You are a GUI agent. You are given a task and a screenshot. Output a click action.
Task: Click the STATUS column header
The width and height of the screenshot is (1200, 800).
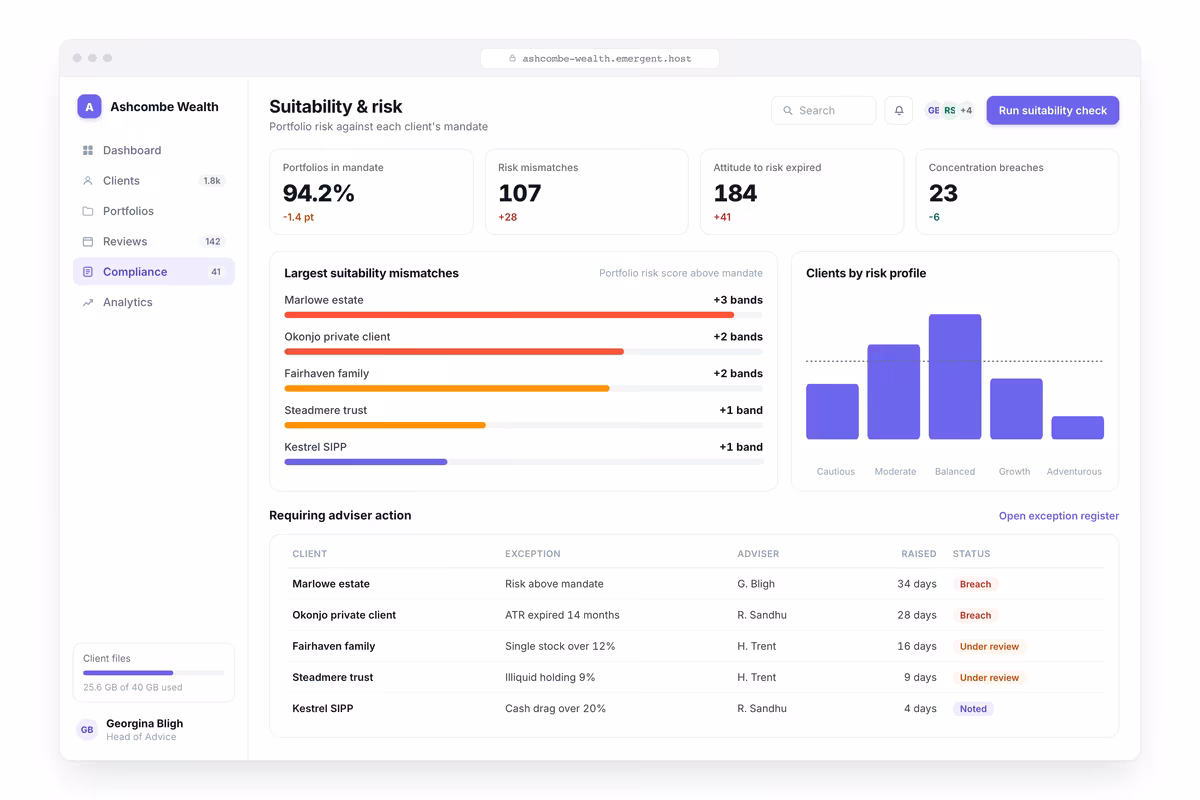(972, 554)
